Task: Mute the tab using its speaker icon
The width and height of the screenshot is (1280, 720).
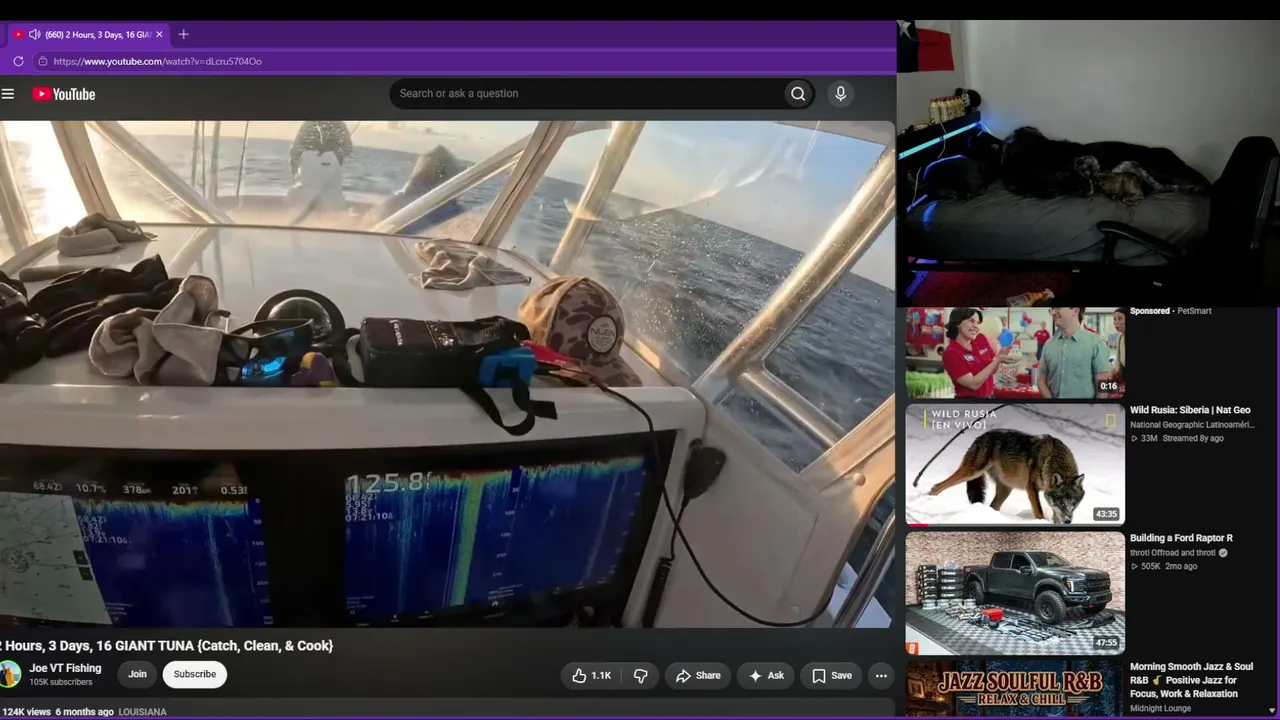Action: pyautogui.click(x=35, y=34)
